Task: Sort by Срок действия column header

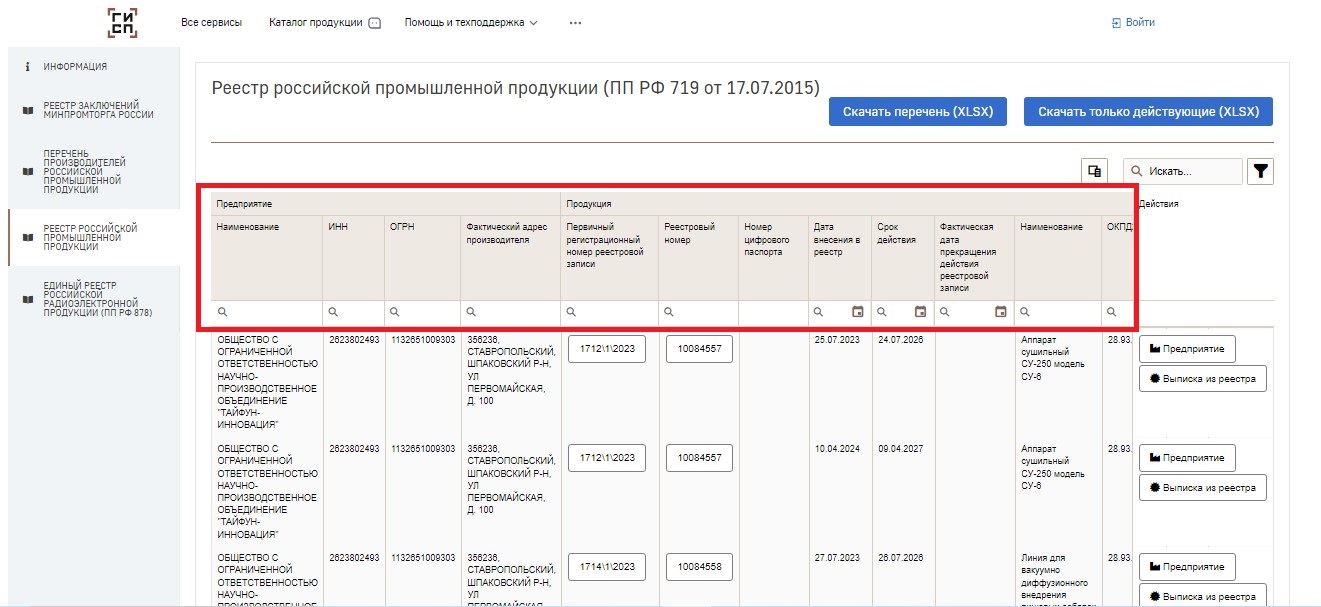Action: coord(896,233)
